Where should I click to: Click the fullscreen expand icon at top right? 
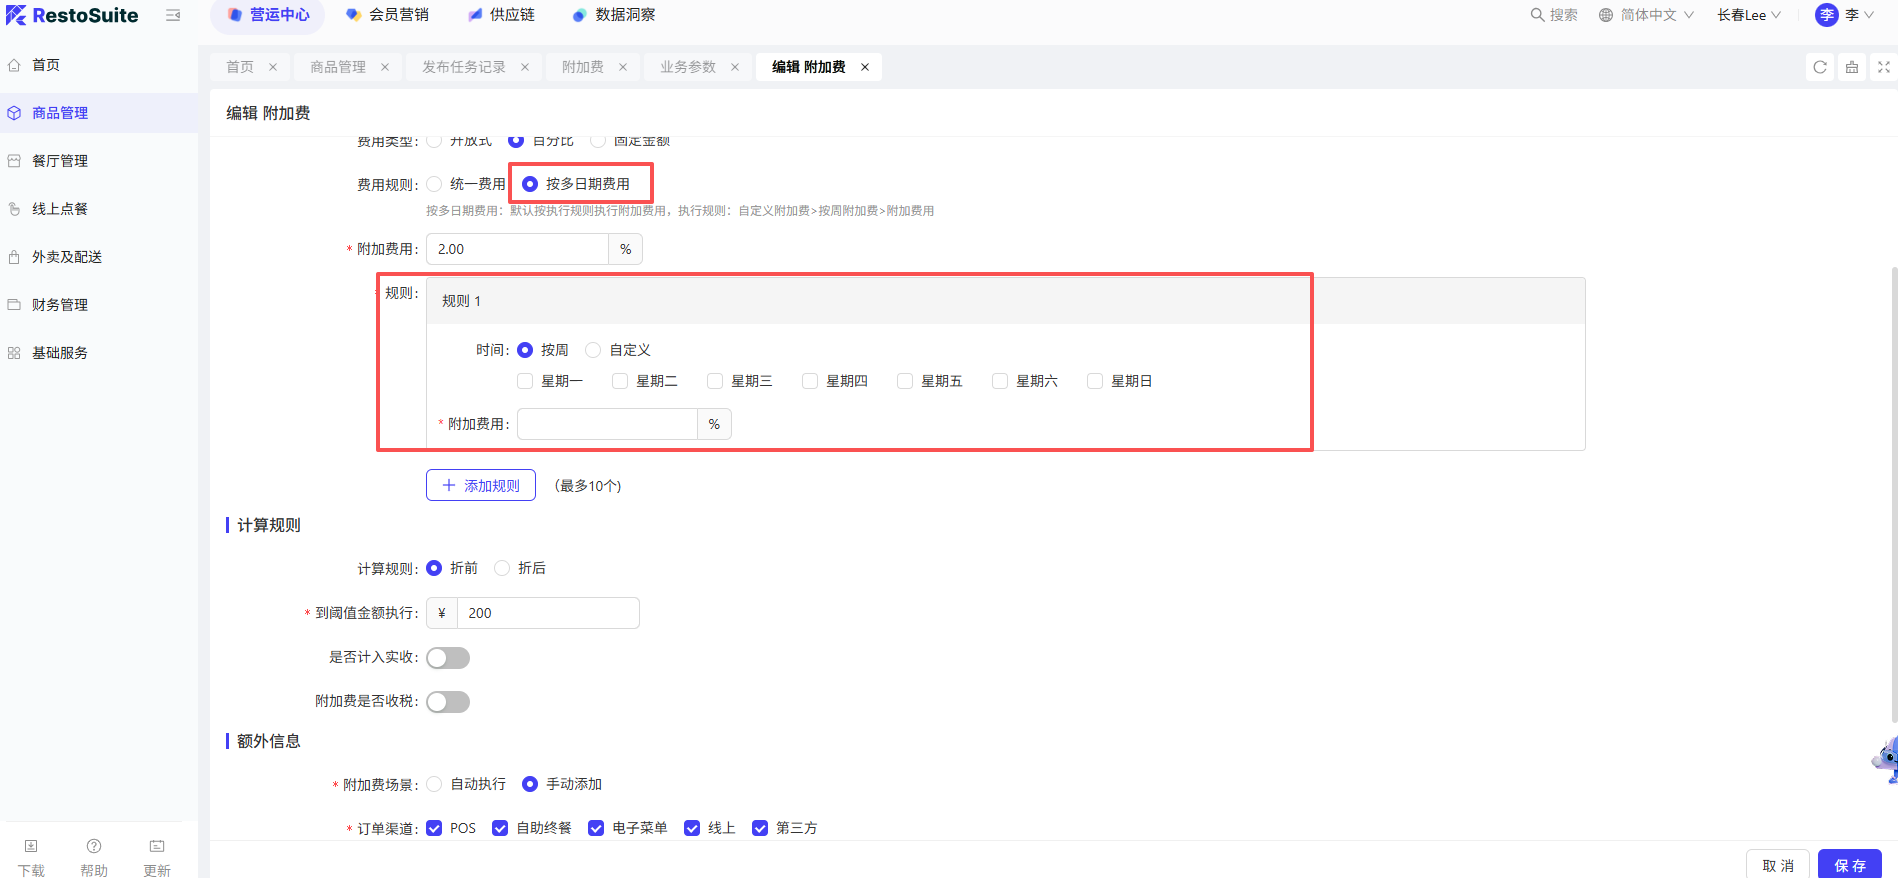coord(1884,67)
